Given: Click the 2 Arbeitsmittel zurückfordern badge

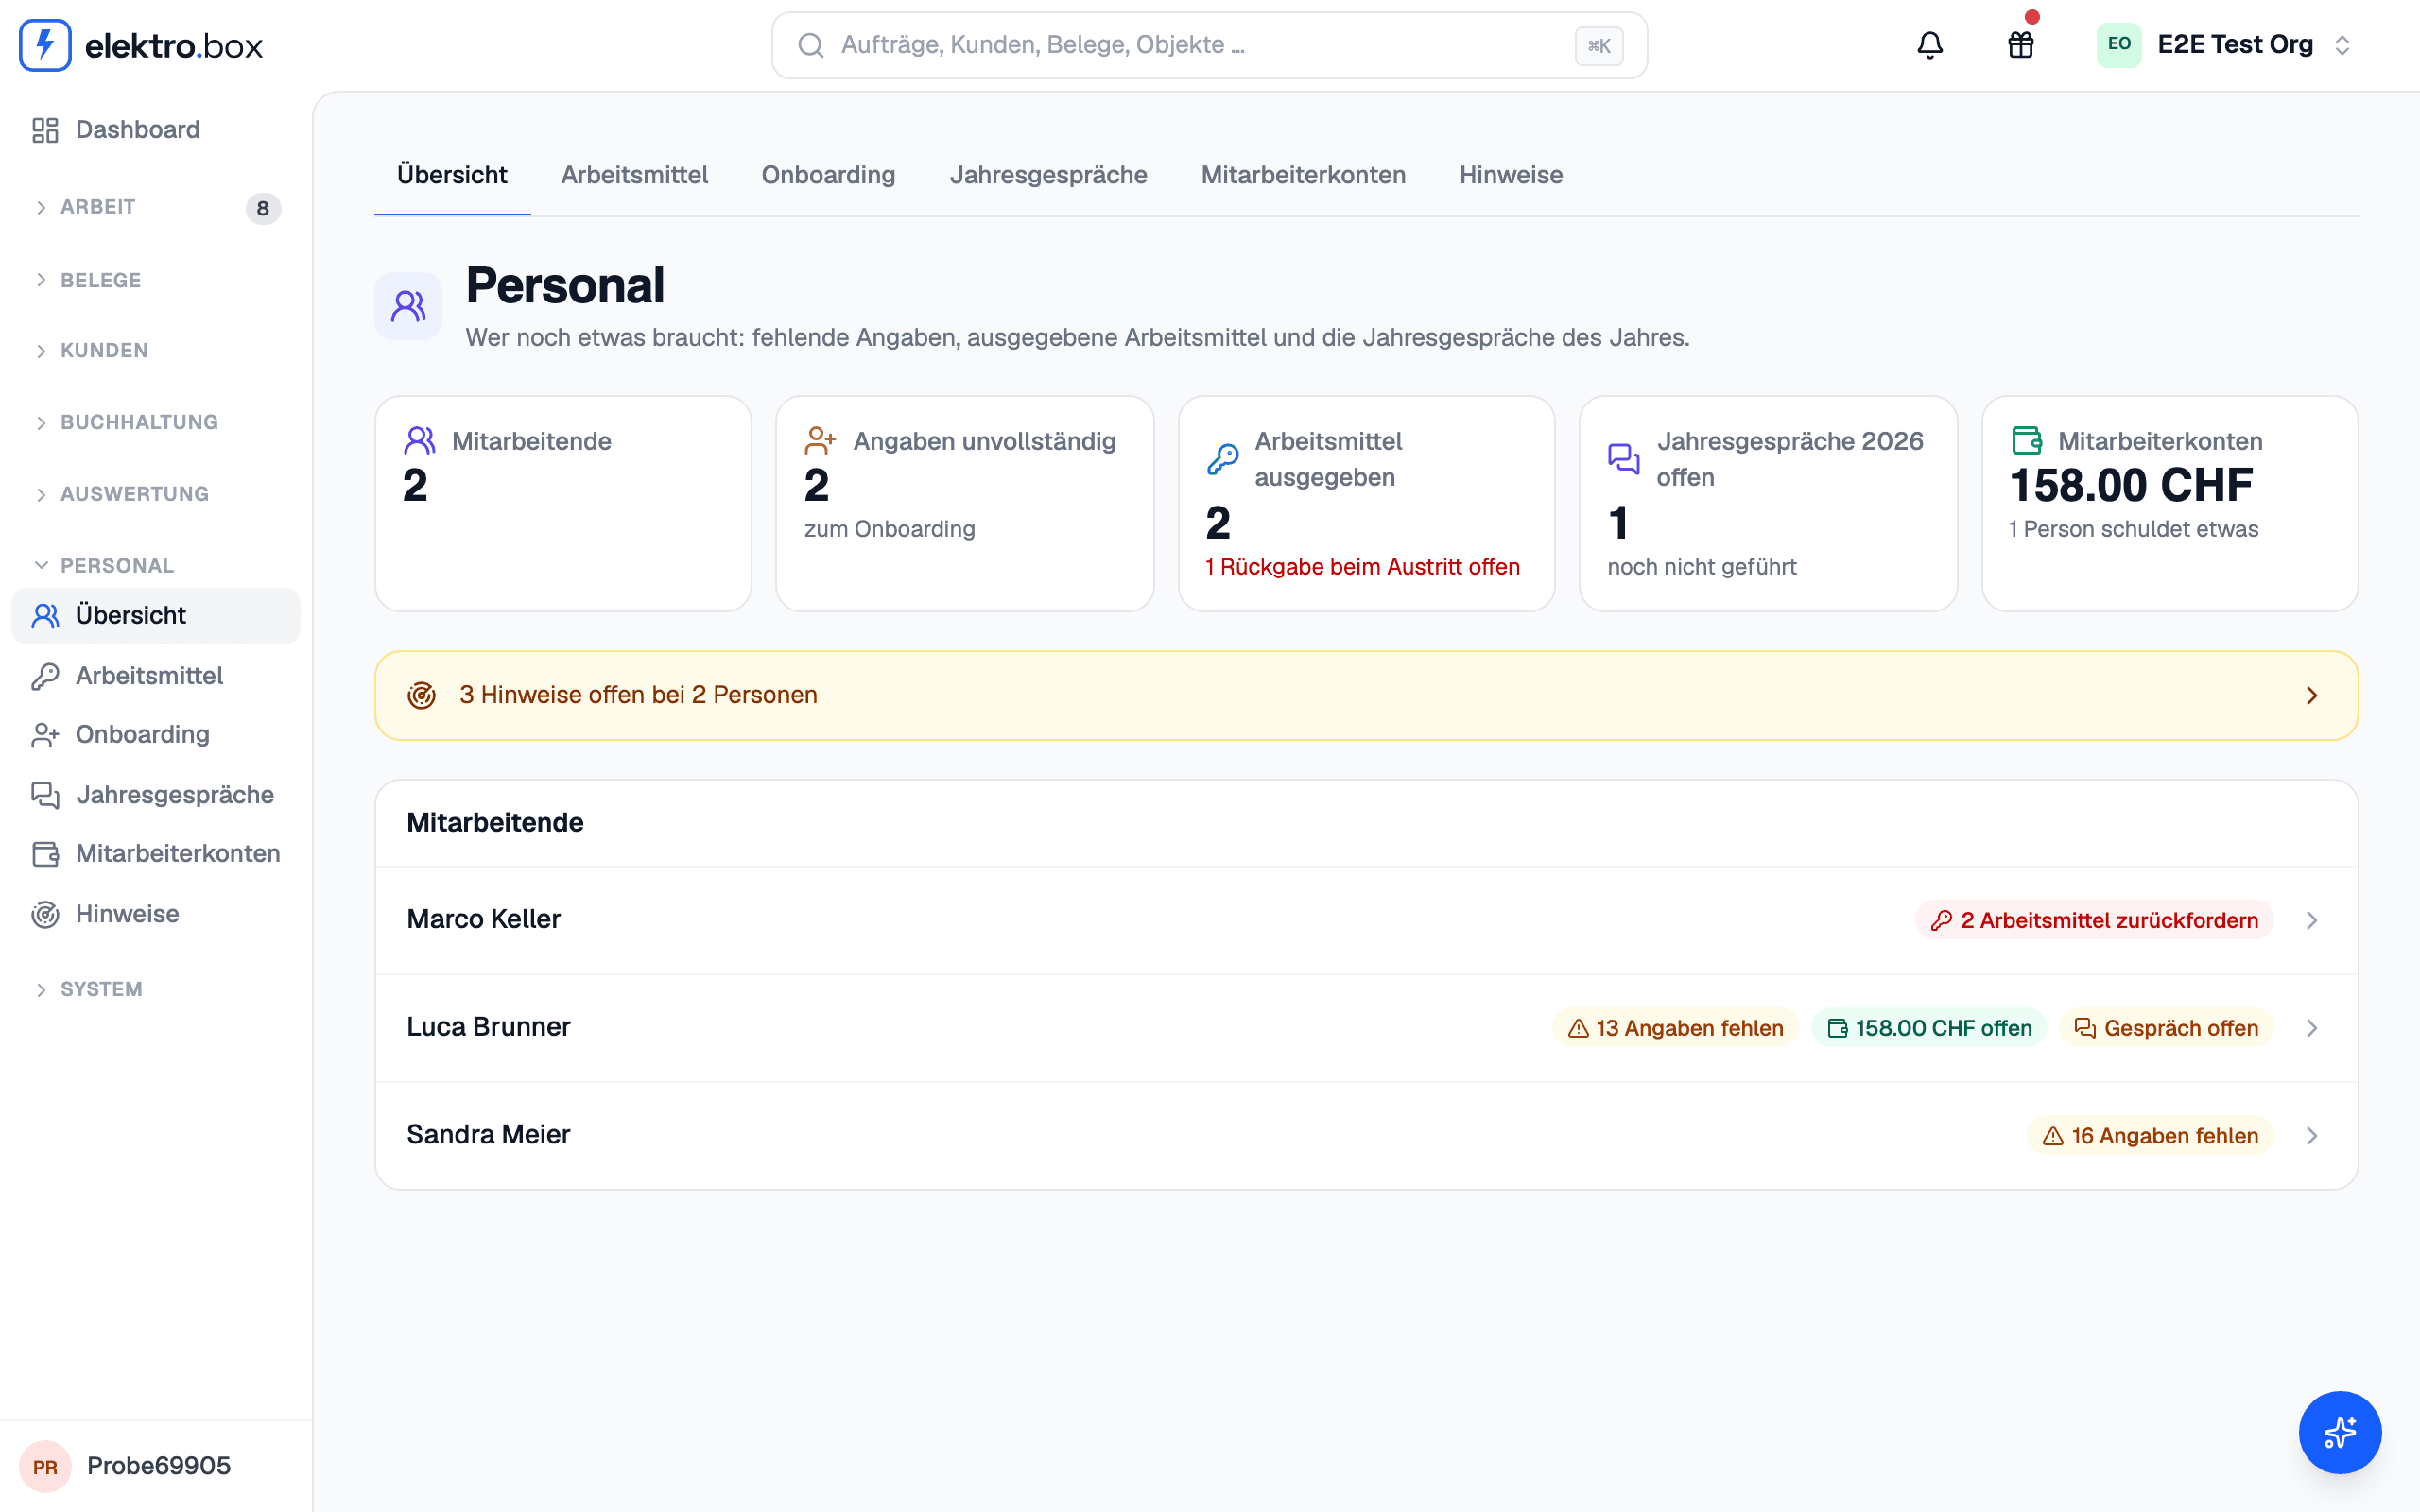Looking at the screenshot, I should [x=2094, y=920].
